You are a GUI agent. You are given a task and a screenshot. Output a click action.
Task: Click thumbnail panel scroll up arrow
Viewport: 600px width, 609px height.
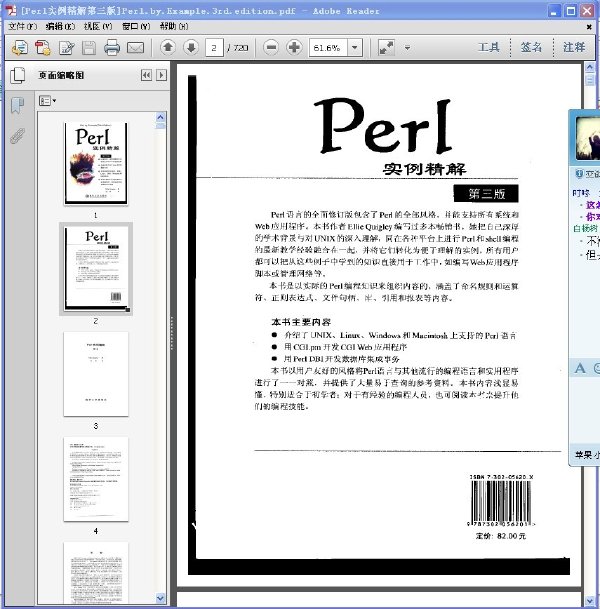point(161,117)
